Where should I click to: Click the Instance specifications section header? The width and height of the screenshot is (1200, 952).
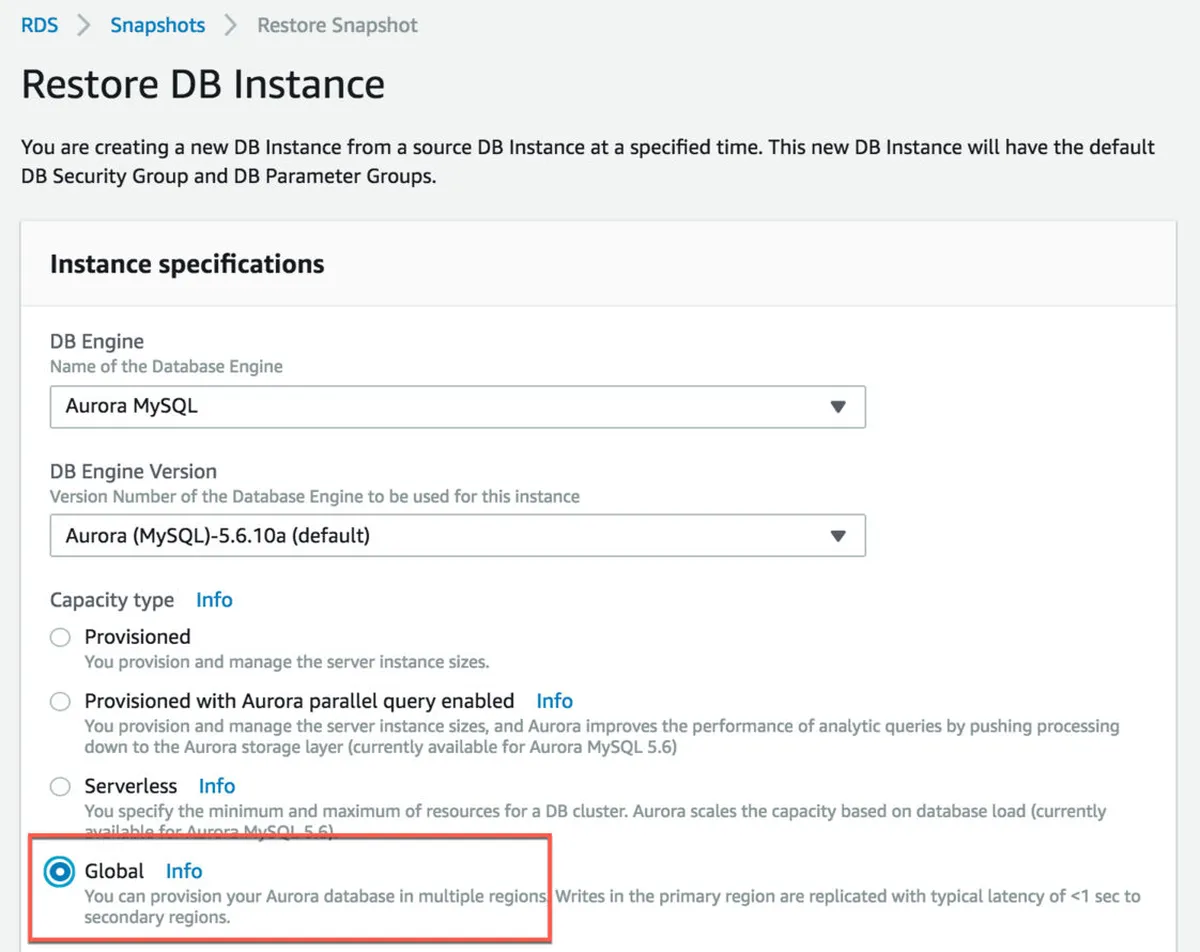(187, 264)
